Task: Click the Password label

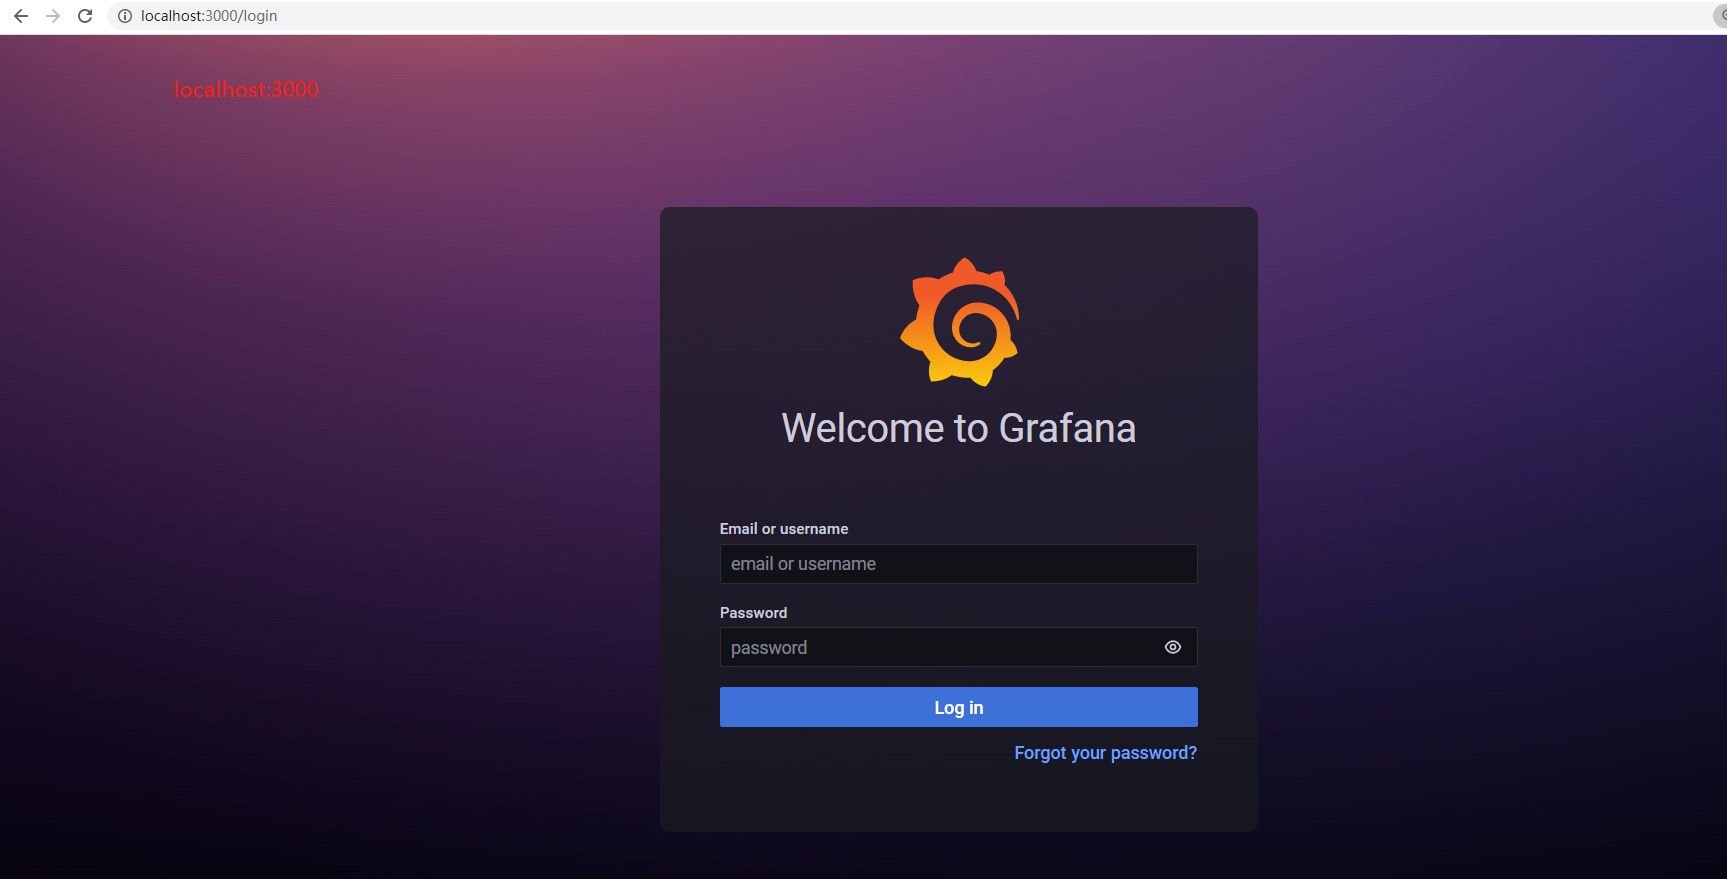Action: pos(753,613)
